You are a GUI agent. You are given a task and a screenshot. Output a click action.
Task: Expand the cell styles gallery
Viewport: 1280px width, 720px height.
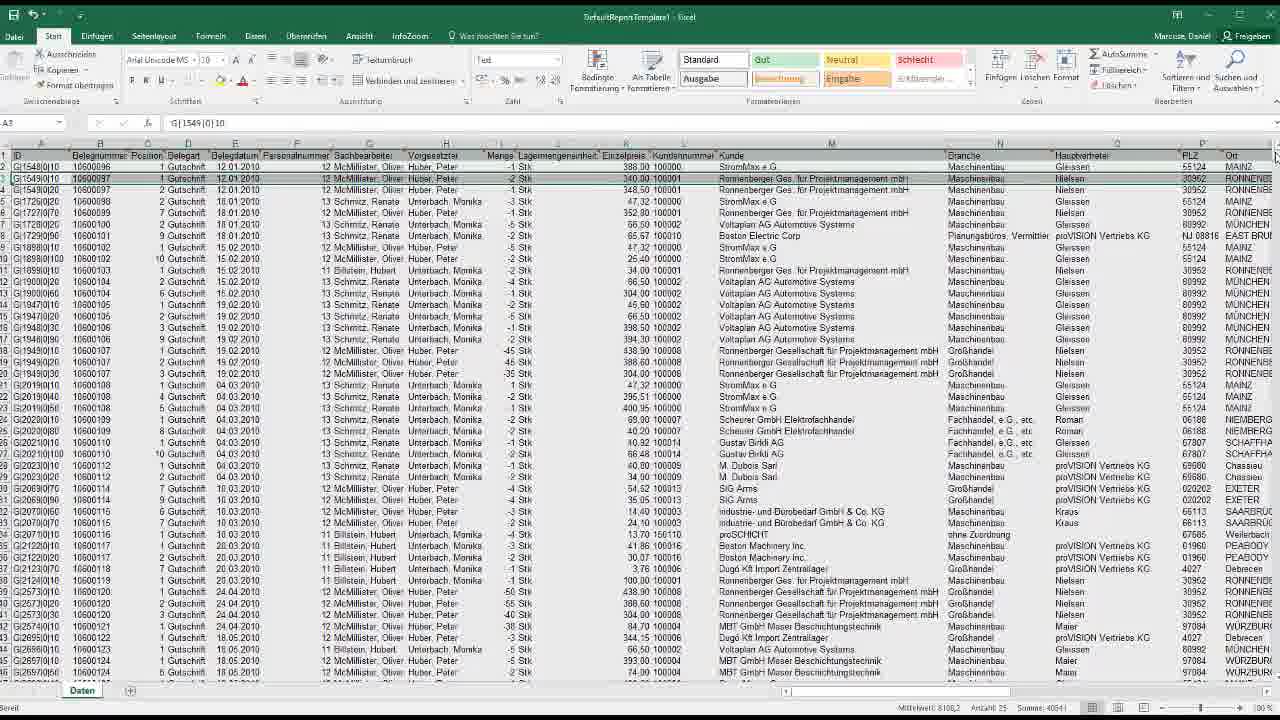click(971, 84)
